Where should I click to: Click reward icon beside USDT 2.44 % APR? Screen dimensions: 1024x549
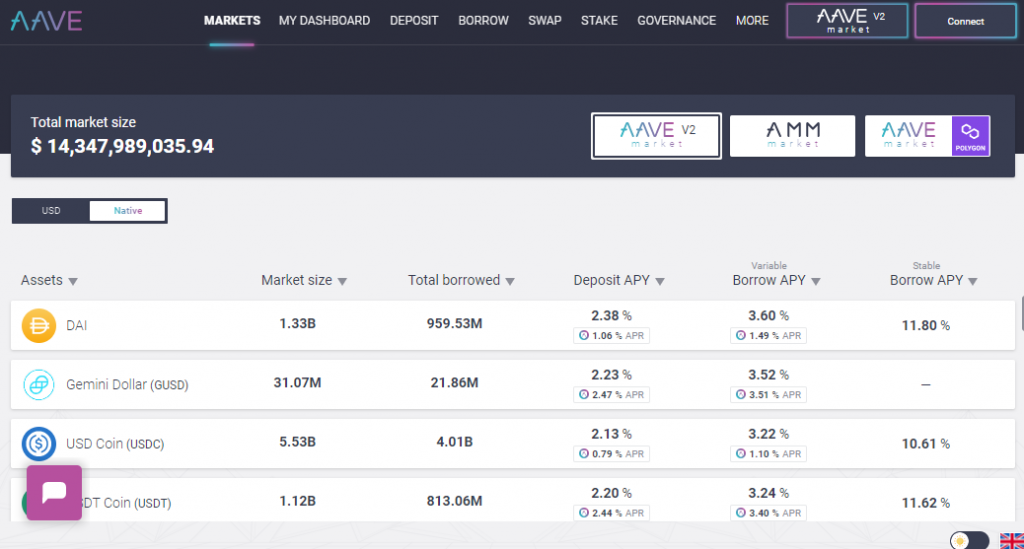[584, 513]
